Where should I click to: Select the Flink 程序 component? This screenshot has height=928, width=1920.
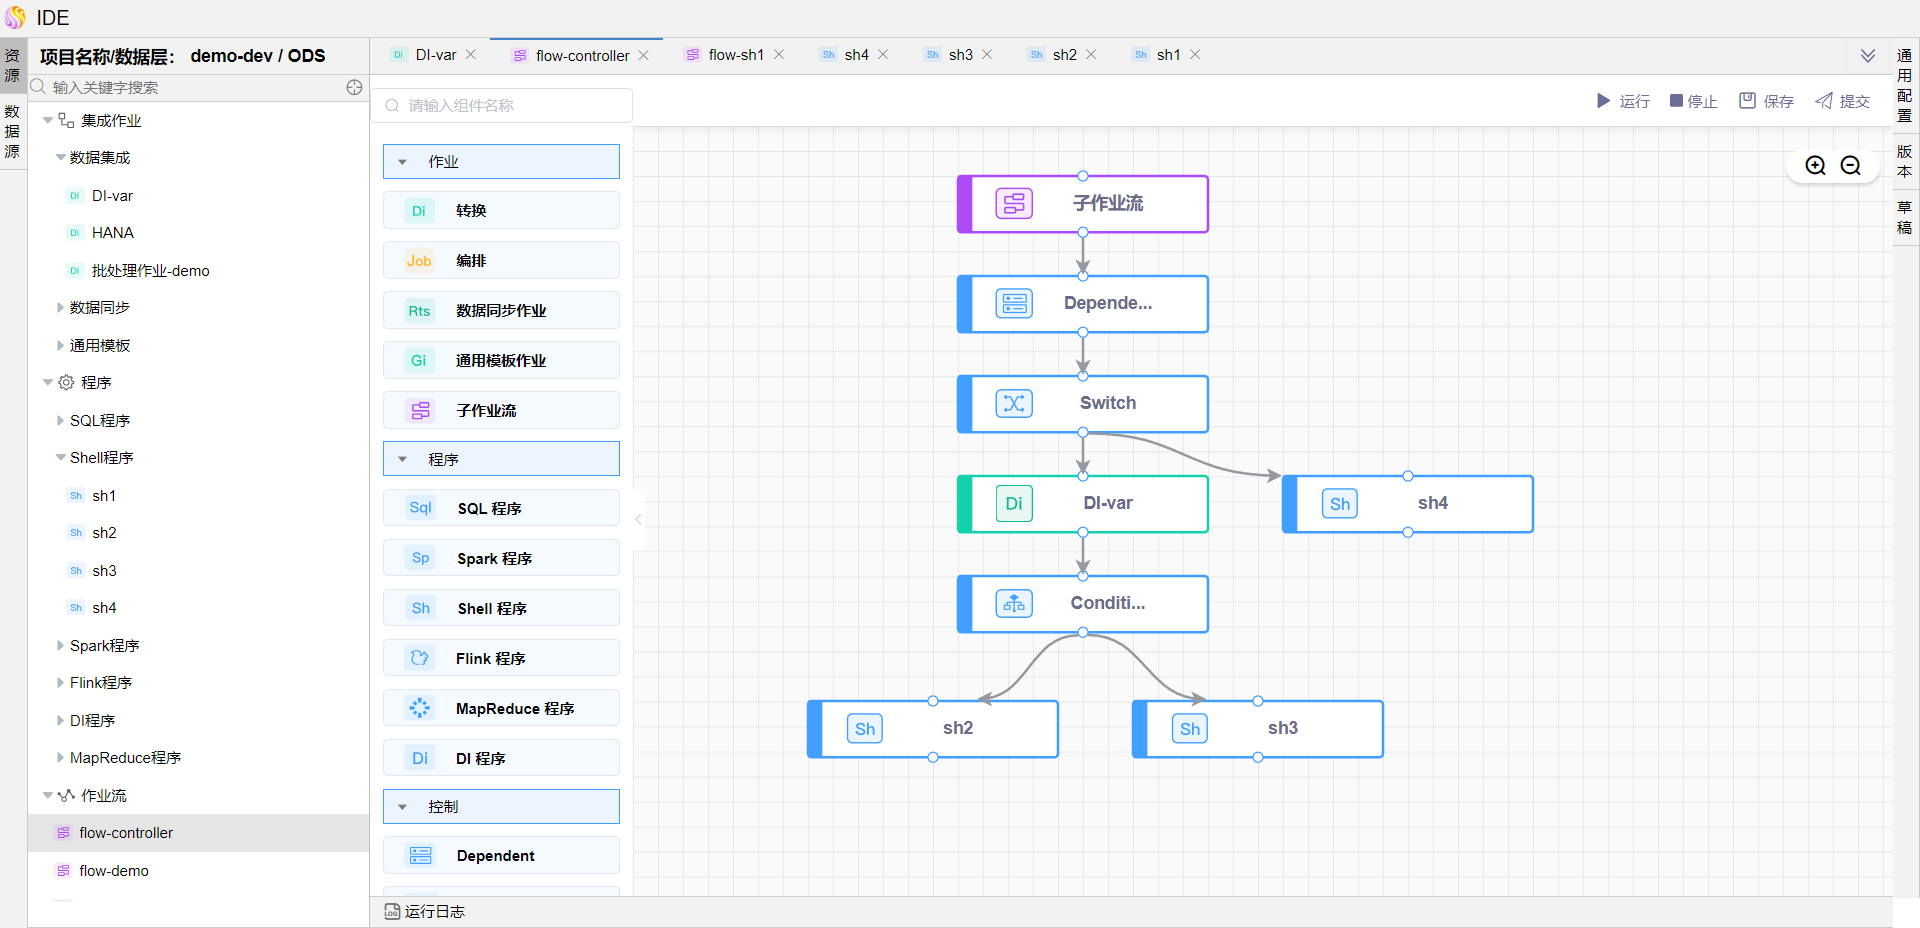tap(500, 657)
